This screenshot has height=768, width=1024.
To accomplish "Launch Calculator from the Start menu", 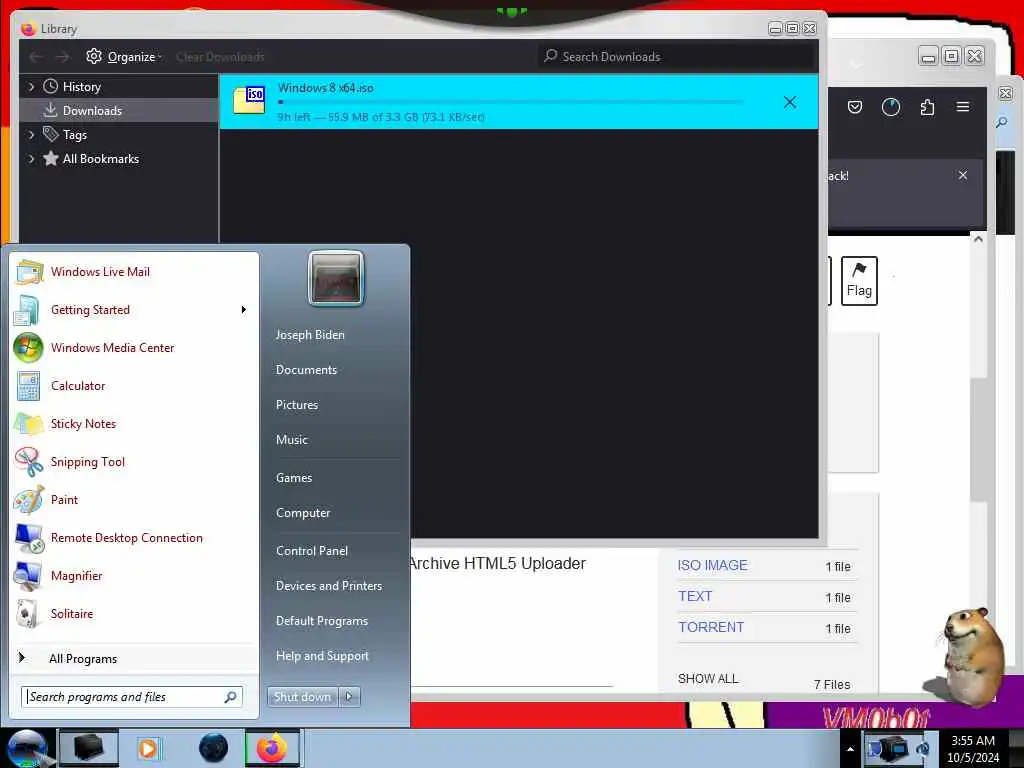I will point(135,385).
